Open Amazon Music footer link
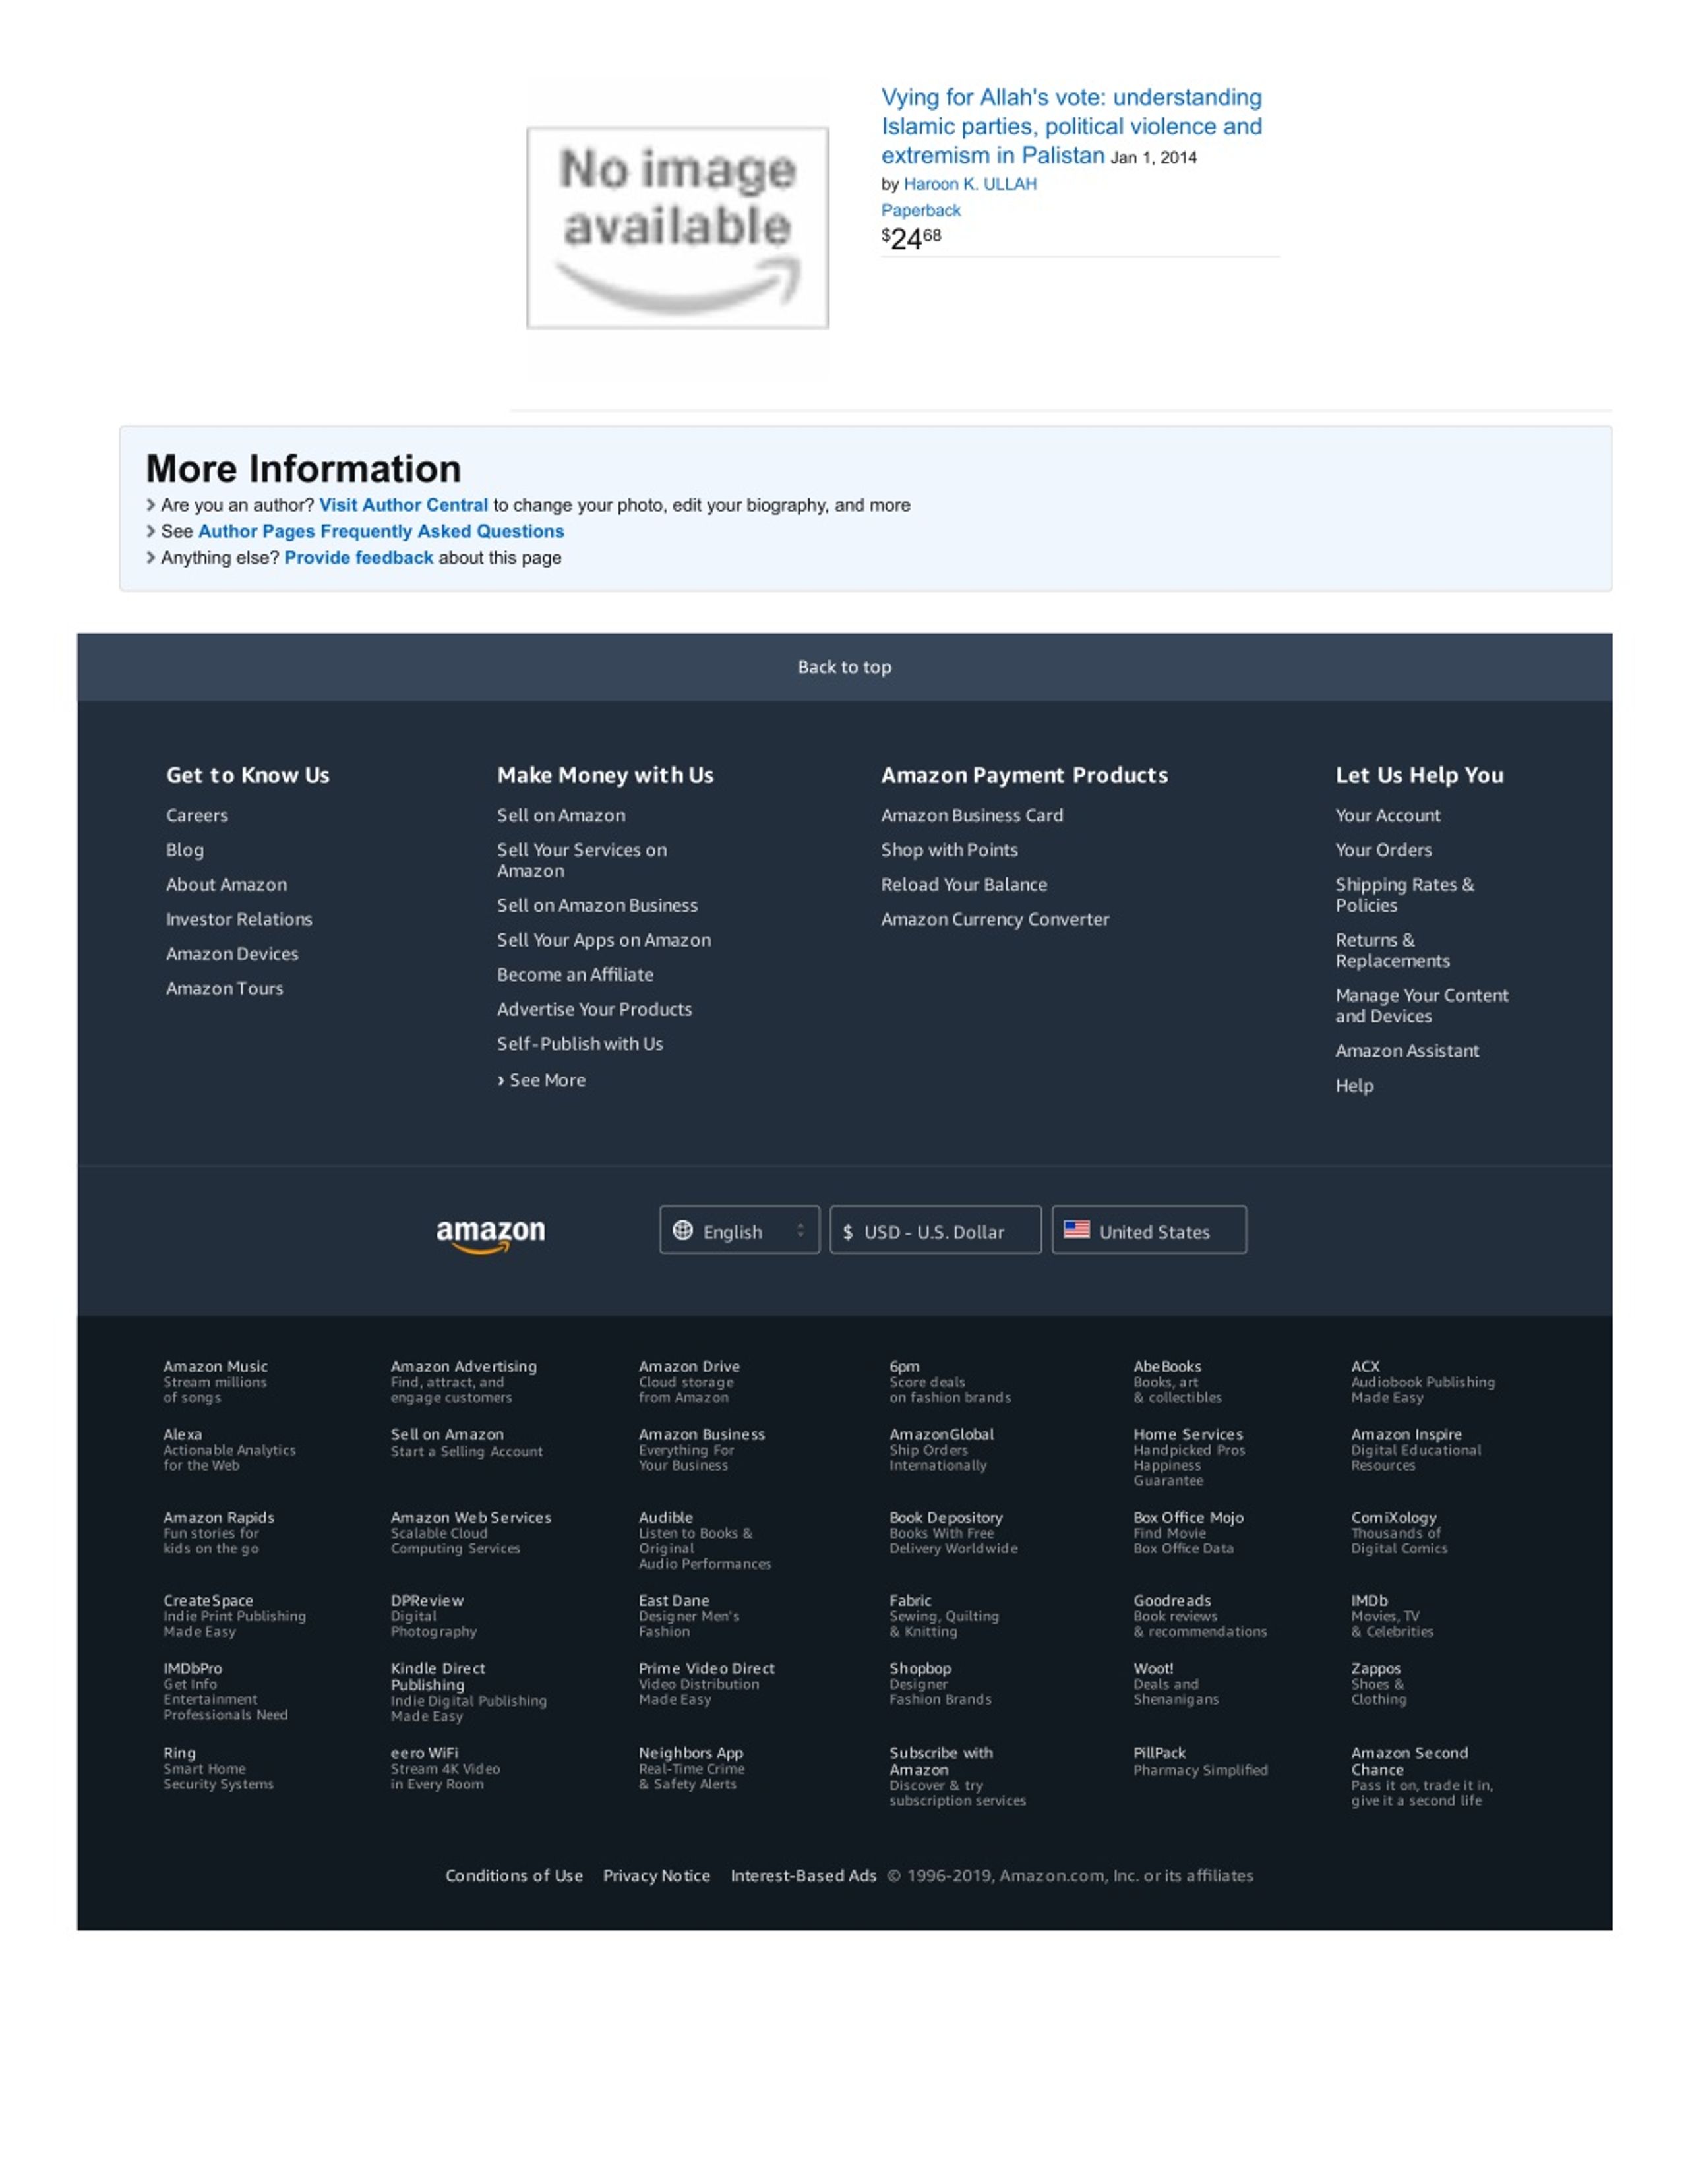 click(216, 1381)
